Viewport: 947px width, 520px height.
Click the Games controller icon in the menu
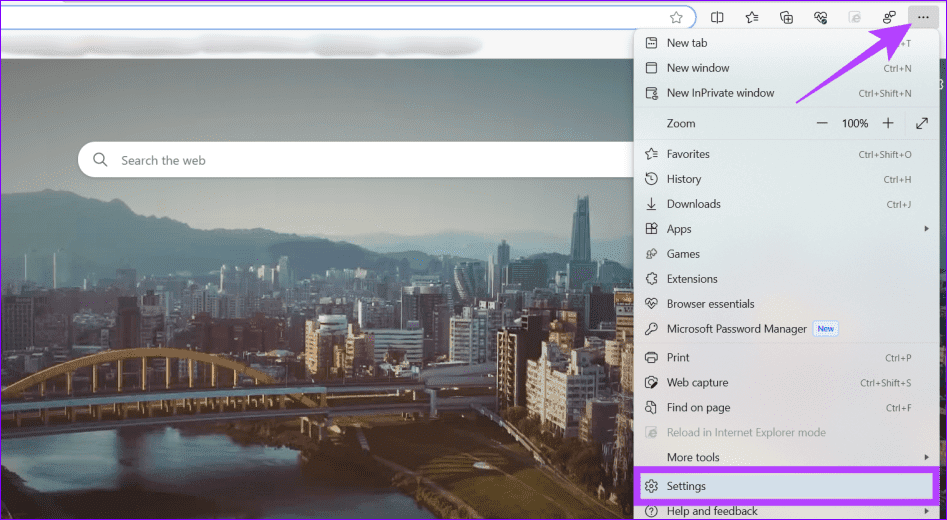tap(651, 254)
